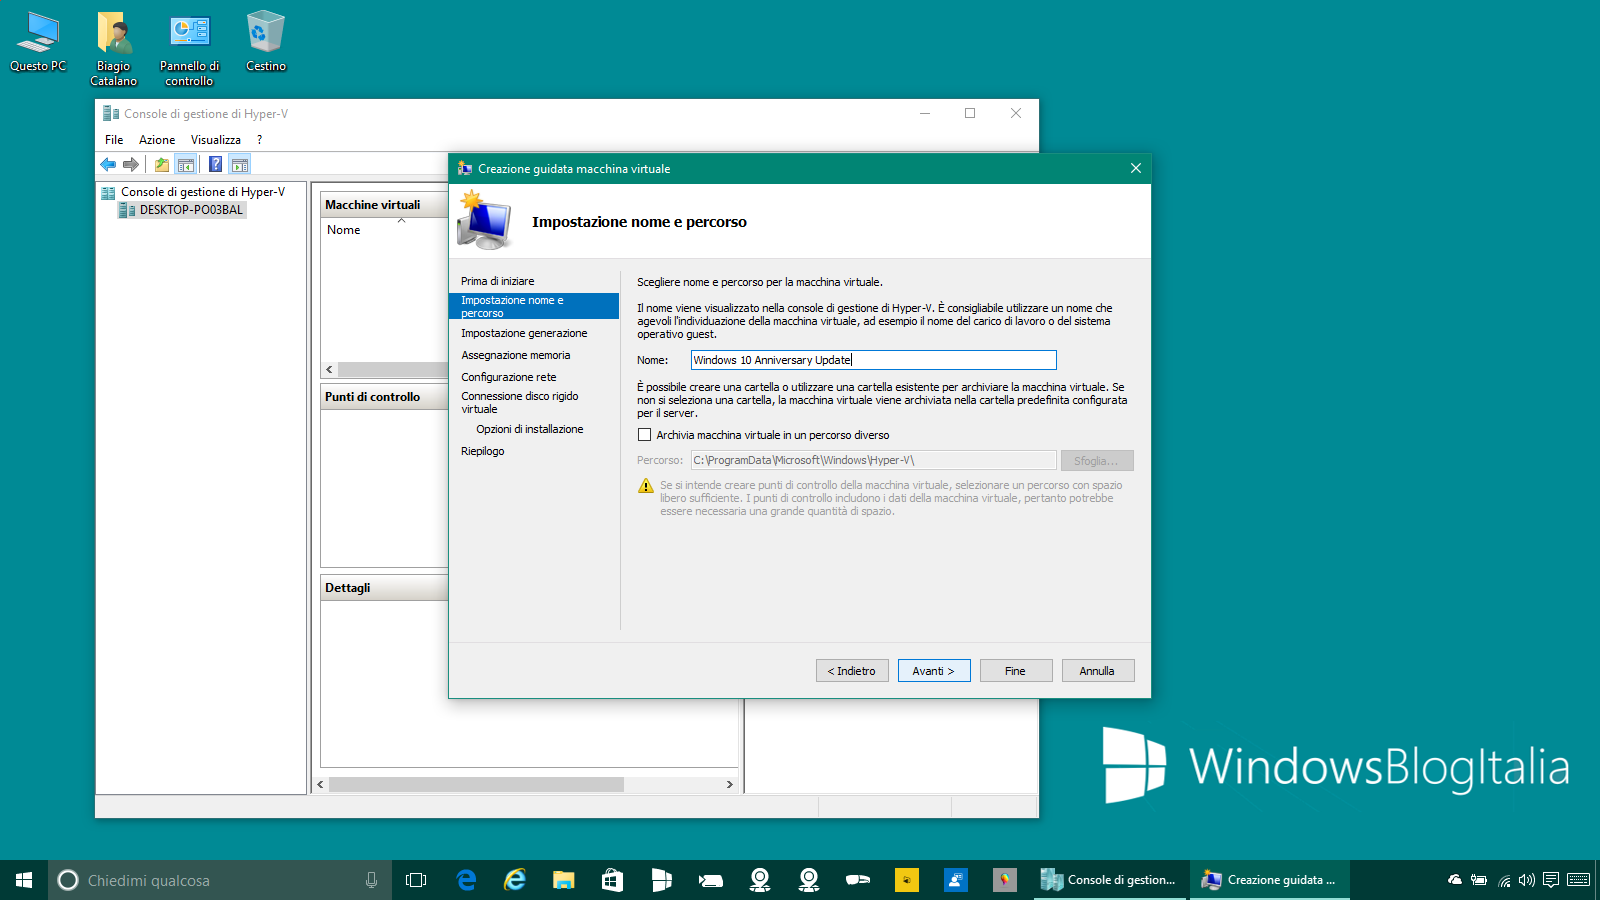
Task: Click the Annulla button
Action: tap(1098, 671)
